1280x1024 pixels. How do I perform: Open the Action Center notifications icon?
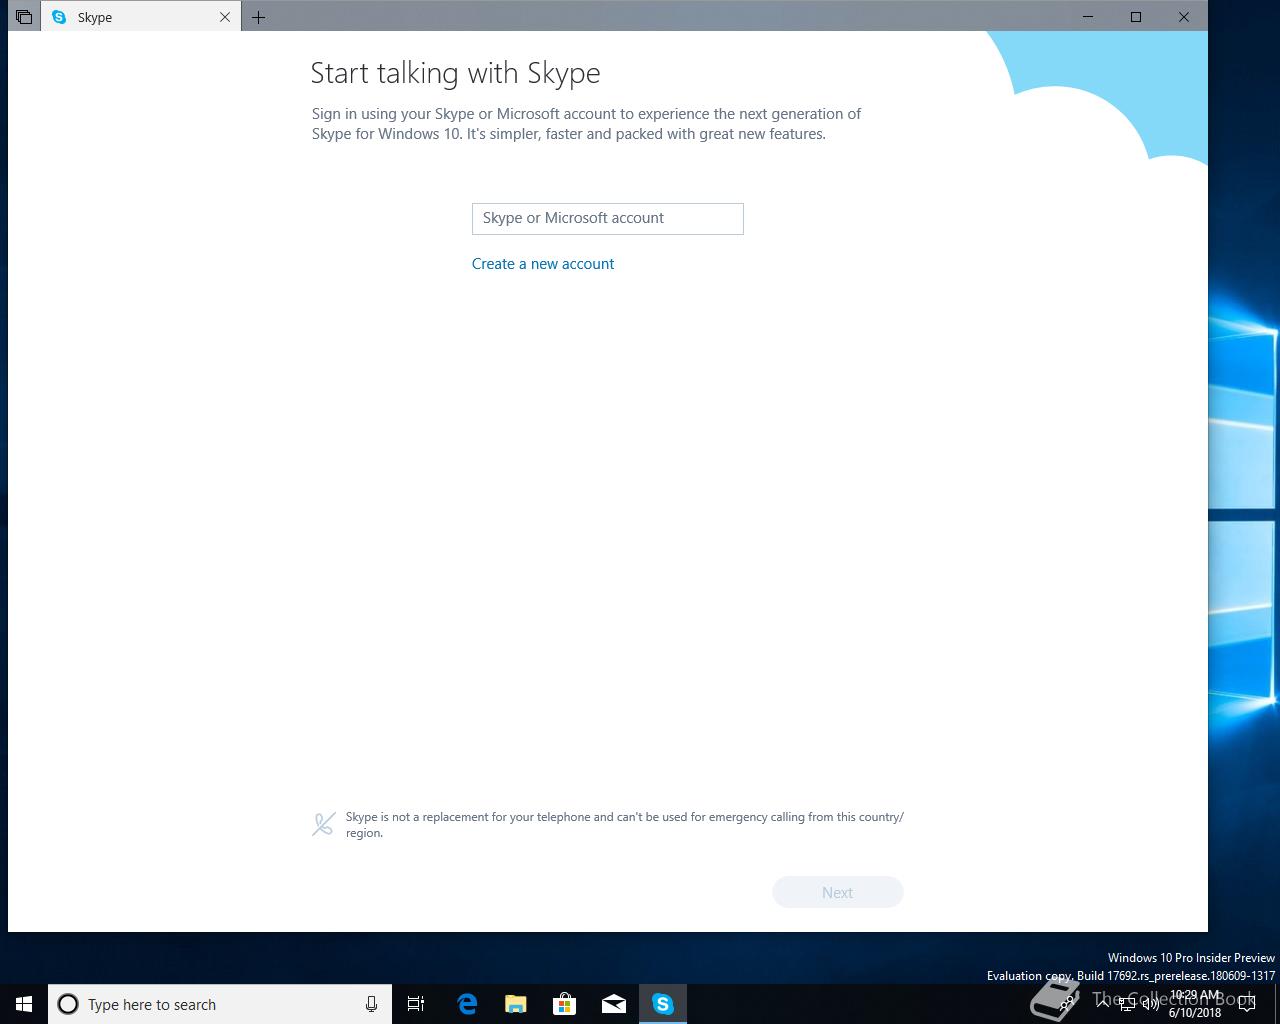click(1247, 1004)
